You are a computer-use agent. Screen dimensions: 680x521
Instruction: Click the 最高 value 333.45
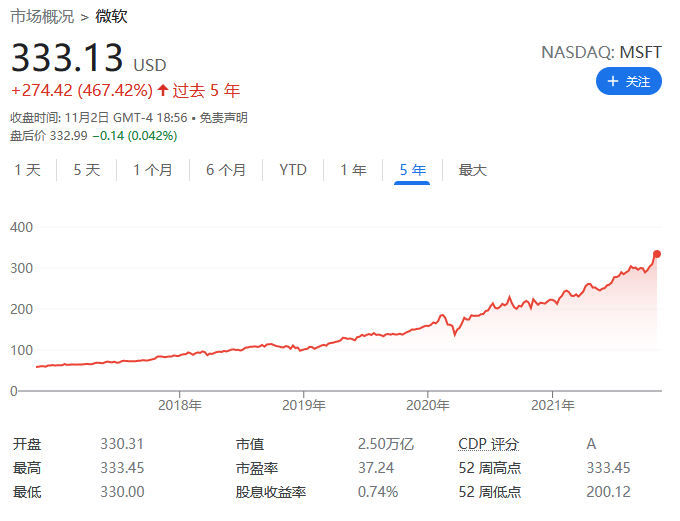tap(122, 468)
